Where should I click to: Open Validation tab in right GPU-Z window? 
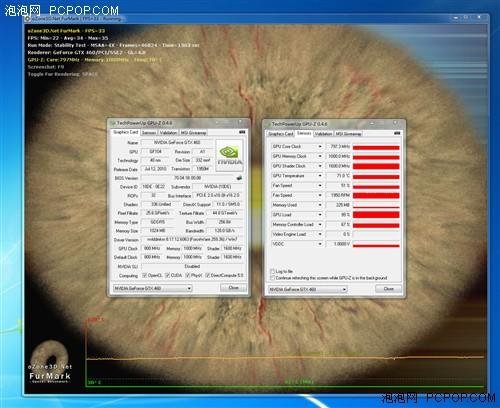[323, 134]
